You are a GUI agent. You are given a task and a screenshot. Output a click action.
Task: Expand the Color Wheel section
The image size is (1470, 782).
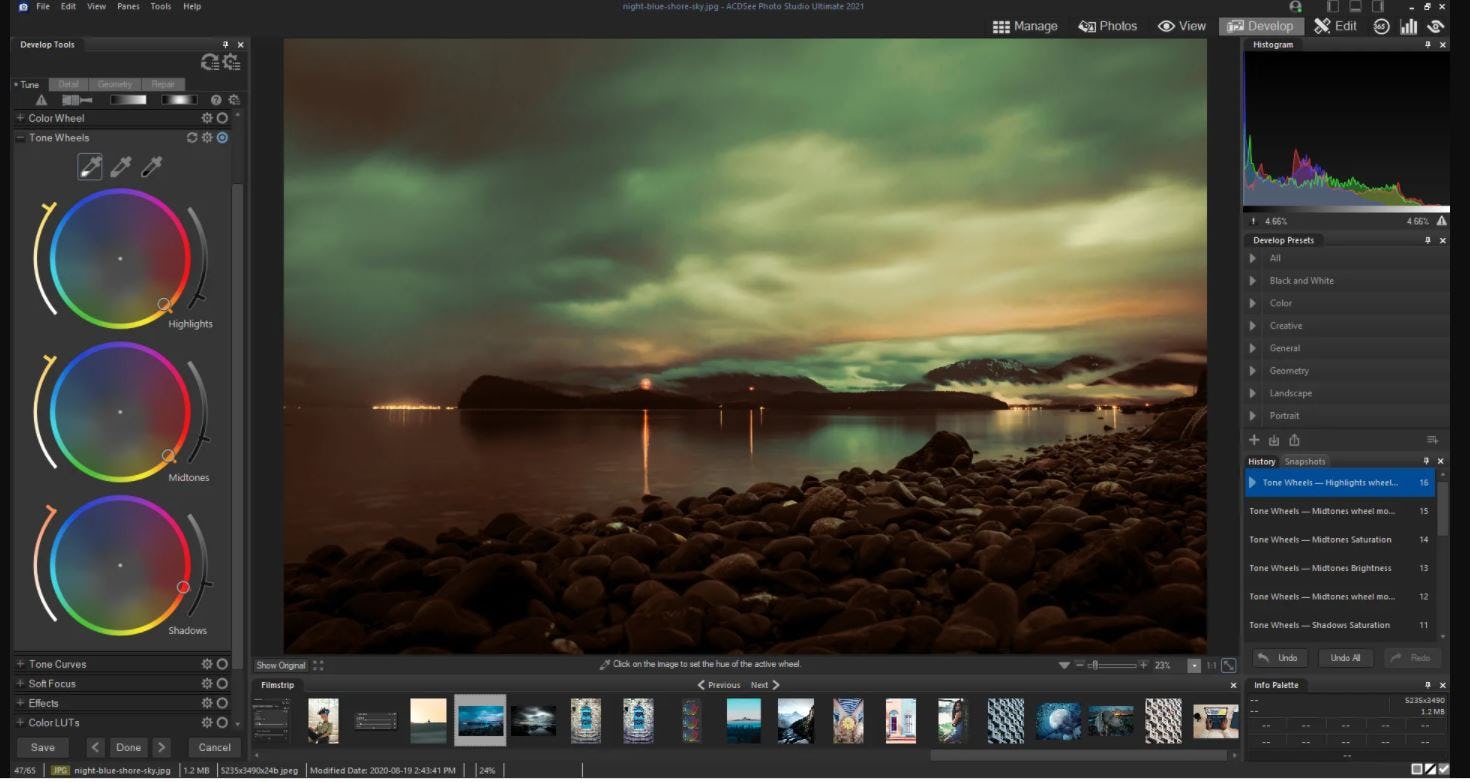(x=20, y=118)
